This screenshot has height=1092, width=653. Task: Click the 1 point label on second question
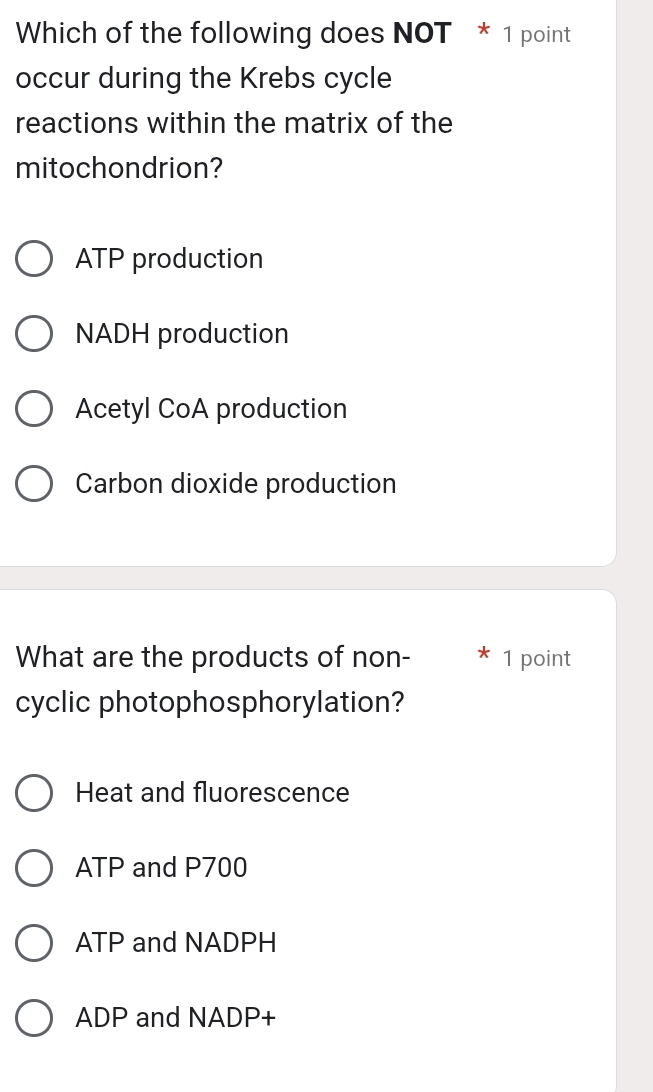(x=537, y=657)
